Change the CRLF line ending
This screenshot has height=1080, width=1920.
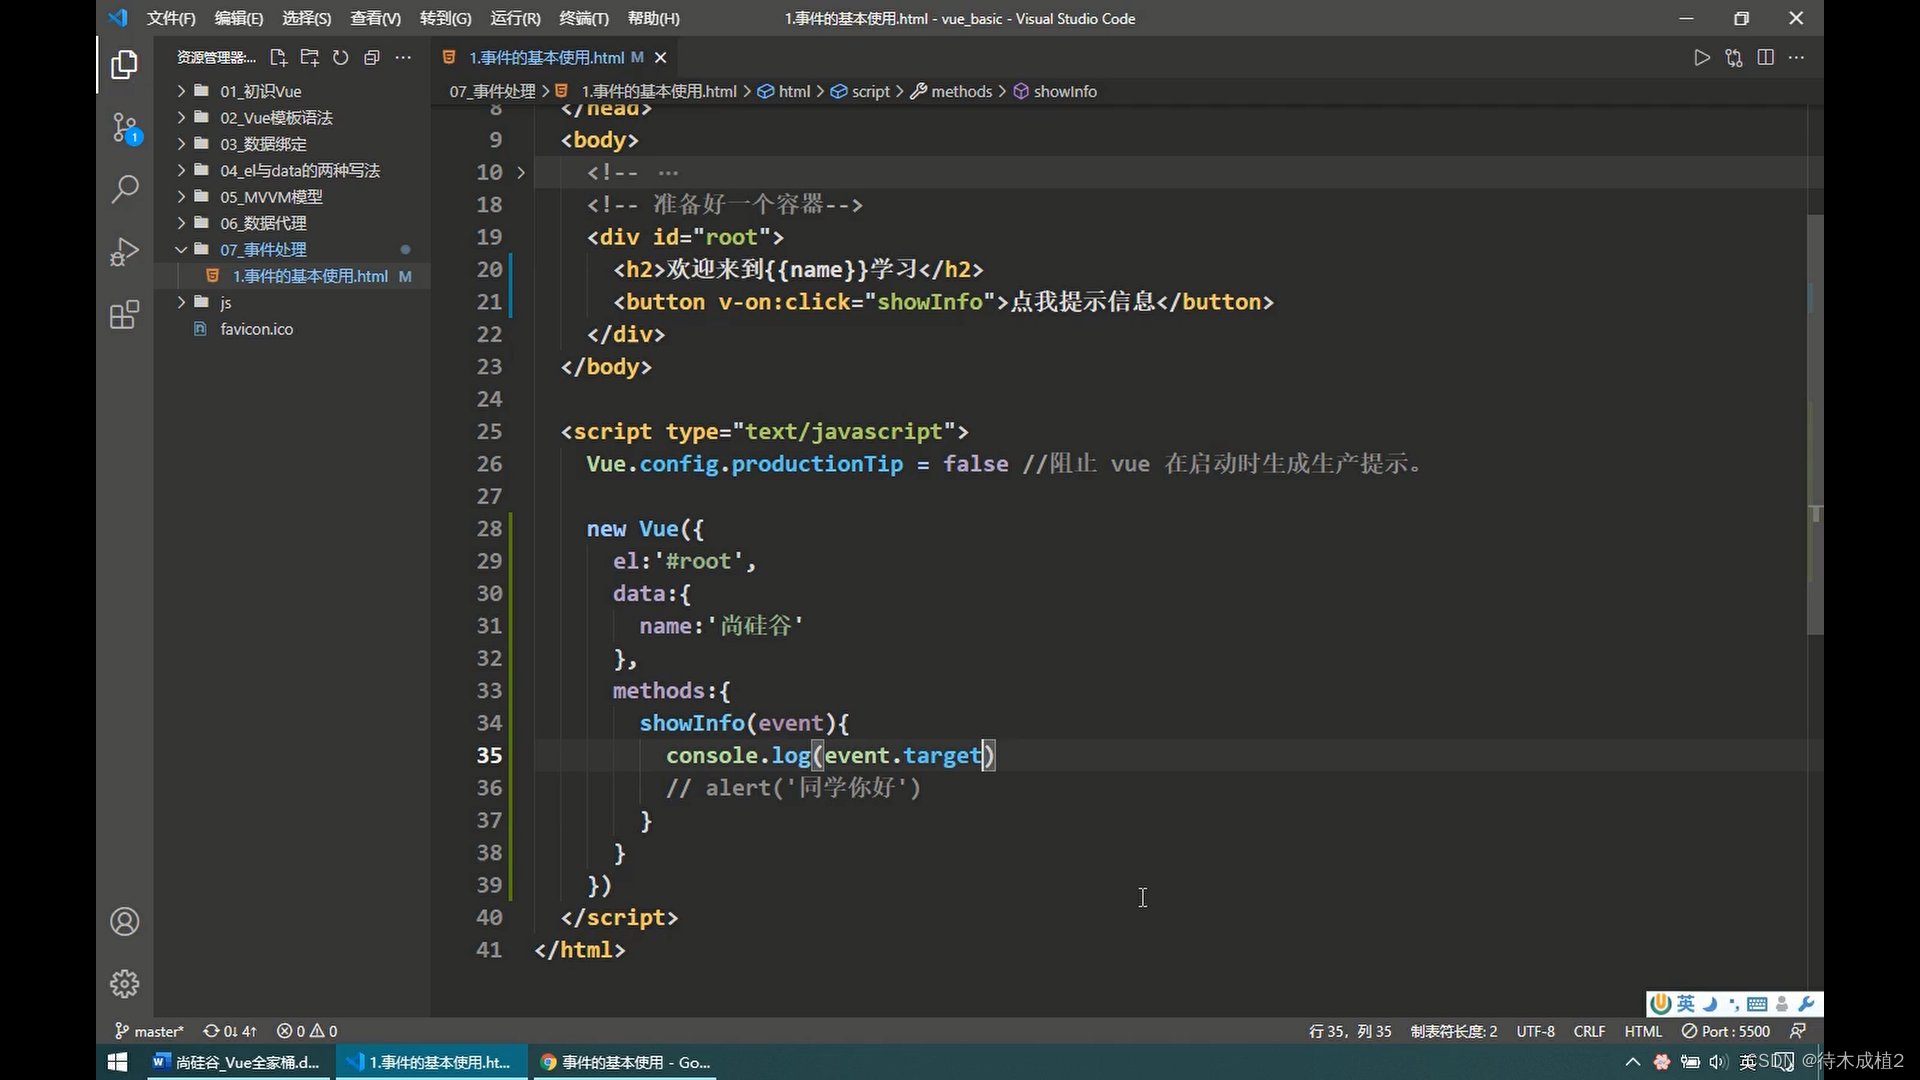click(x=1589, y=1031)
